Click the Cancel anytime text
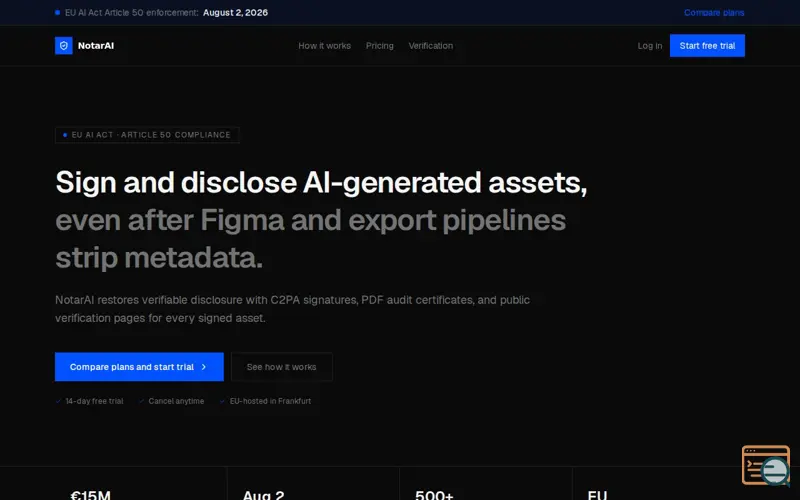 (176, 401)
